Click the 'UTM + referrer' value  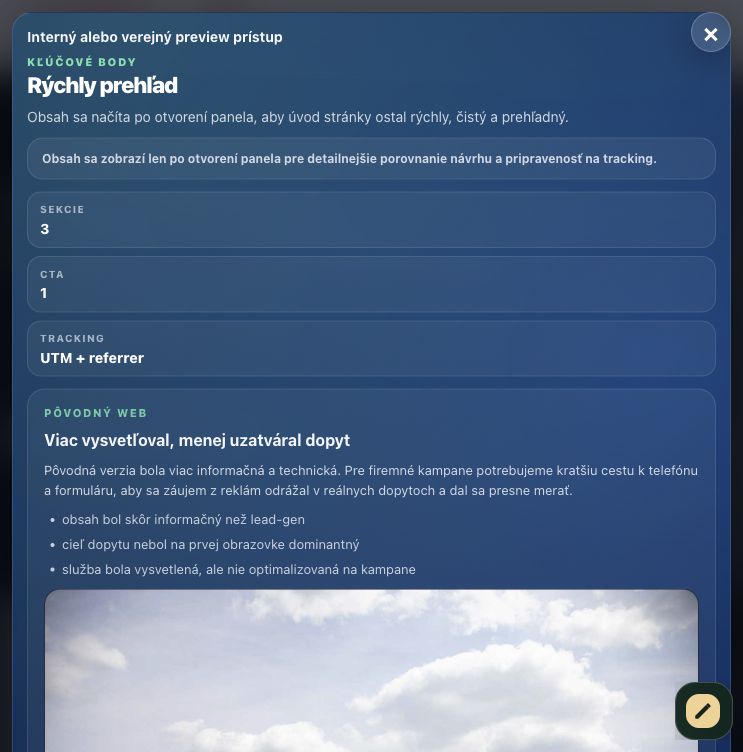(x=92, y=358)
